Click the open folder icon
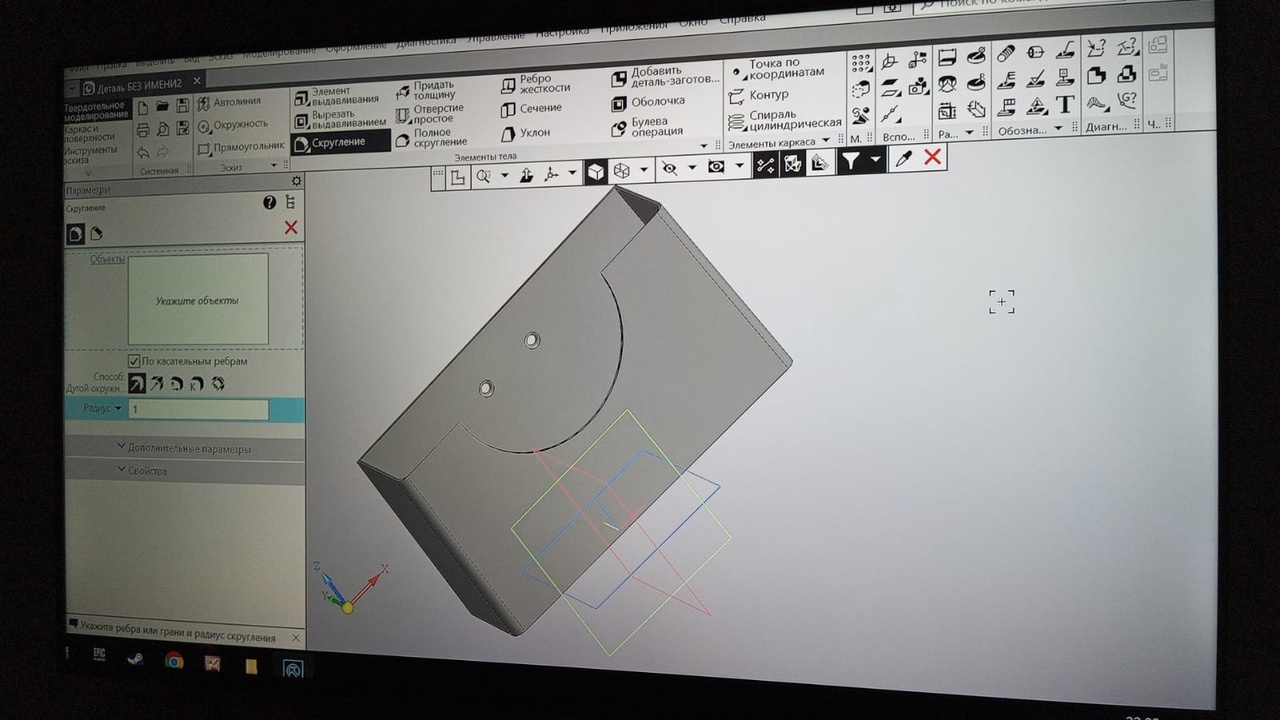The width and height of the screenshot is (1280, 720). click(162, 106)
